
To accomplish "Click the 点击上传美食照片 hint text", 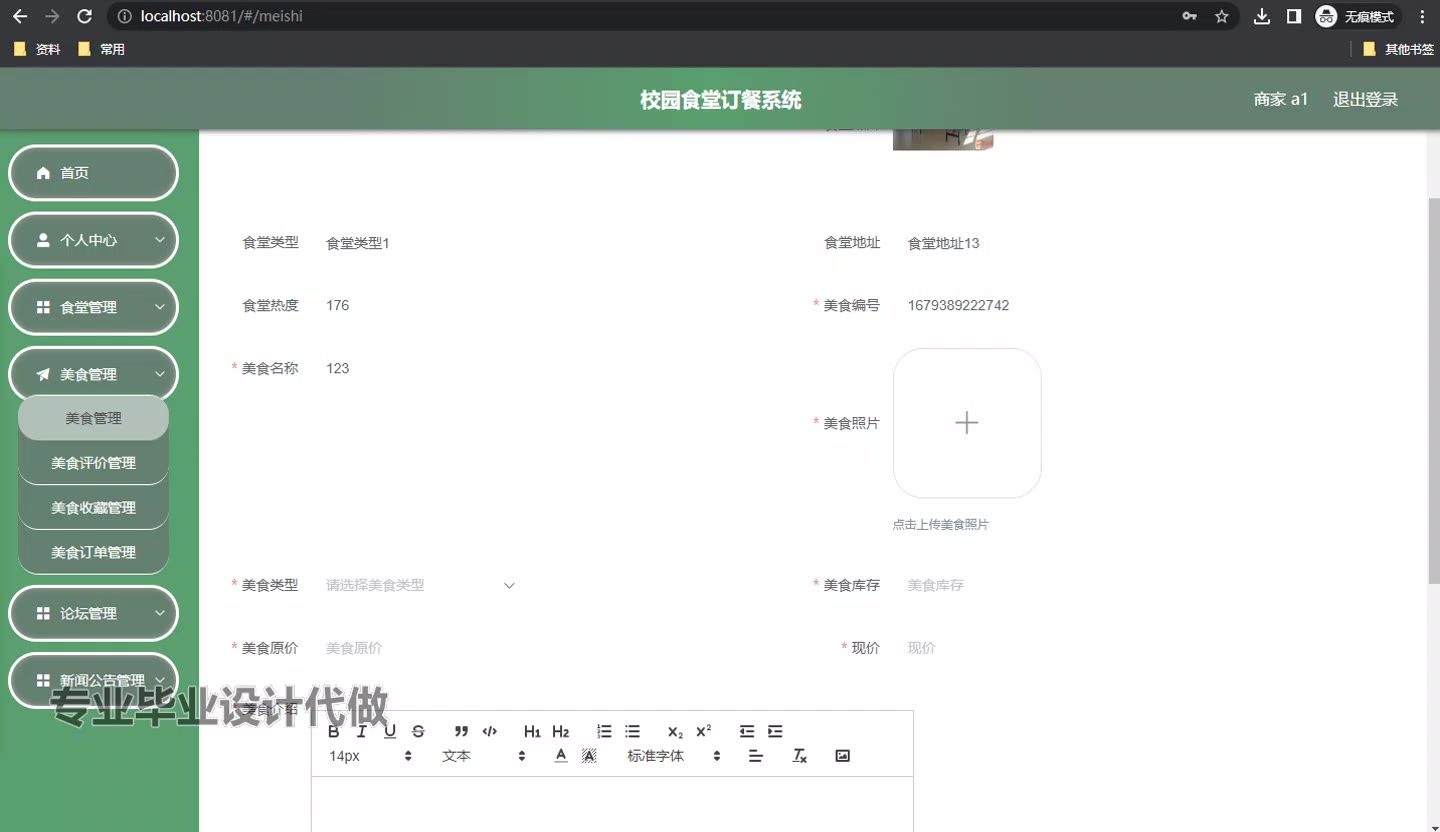I will pos(941,524).
